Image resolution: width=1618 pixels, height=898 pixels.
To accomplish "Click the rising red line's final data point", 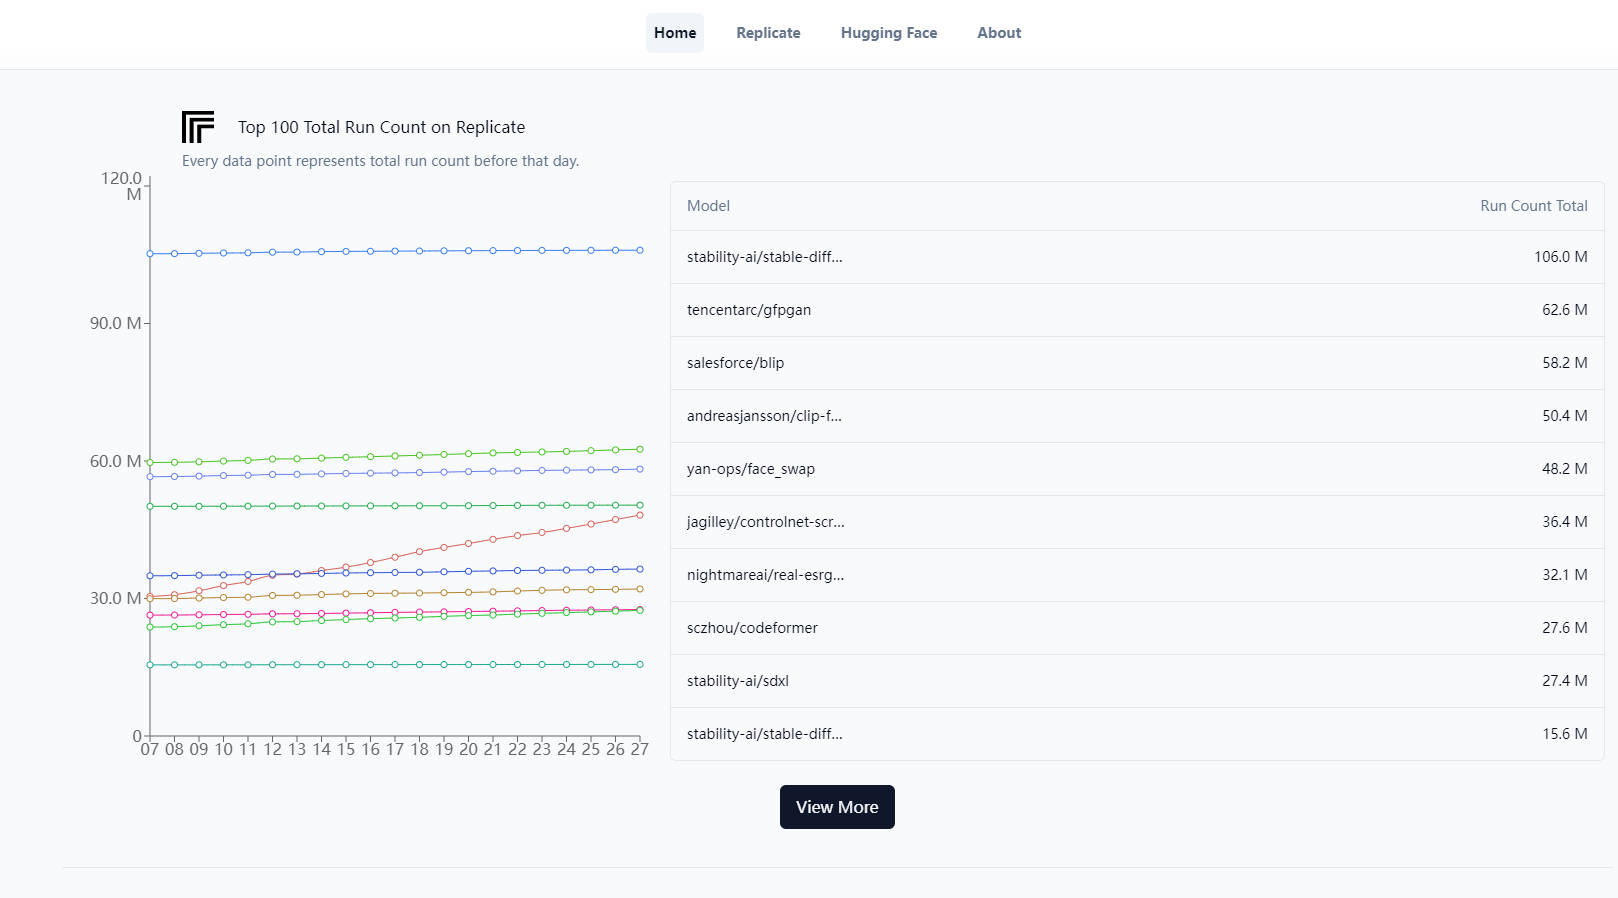I will (640, 515).
